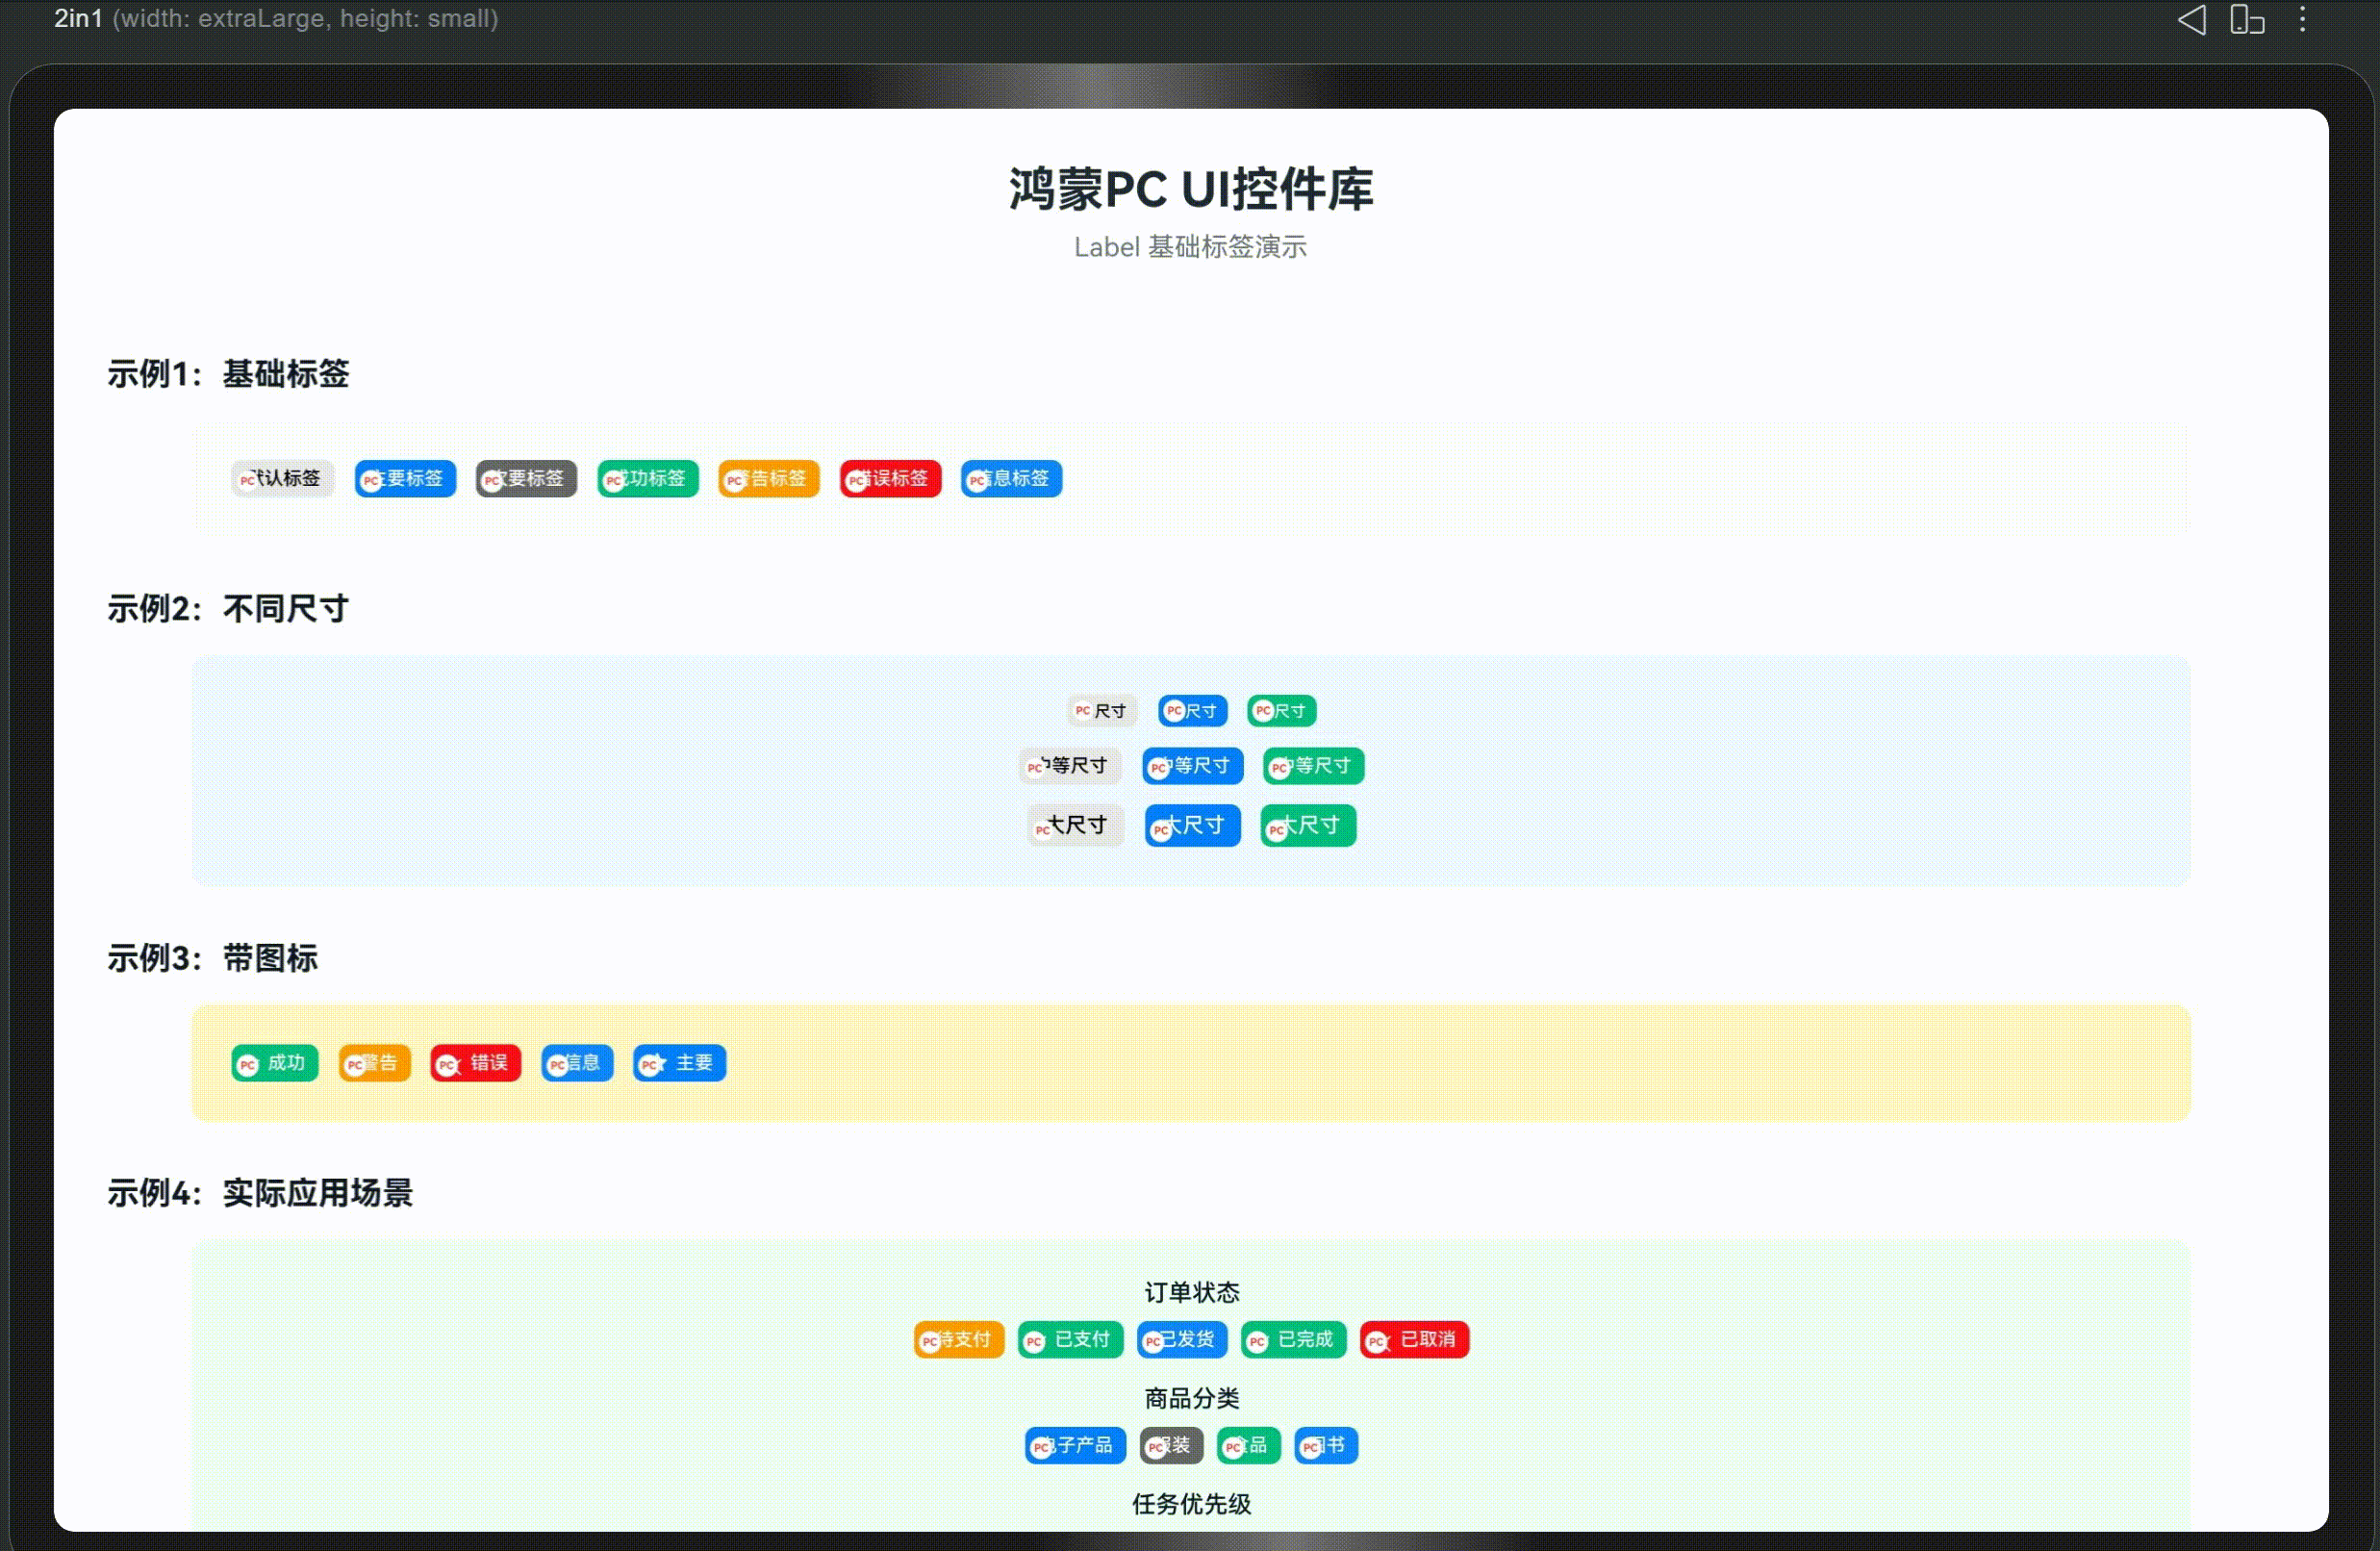The image size is (2380, 1551).
Task: Click the blue 图书 category tag
Action: tap(1325, 1445)
